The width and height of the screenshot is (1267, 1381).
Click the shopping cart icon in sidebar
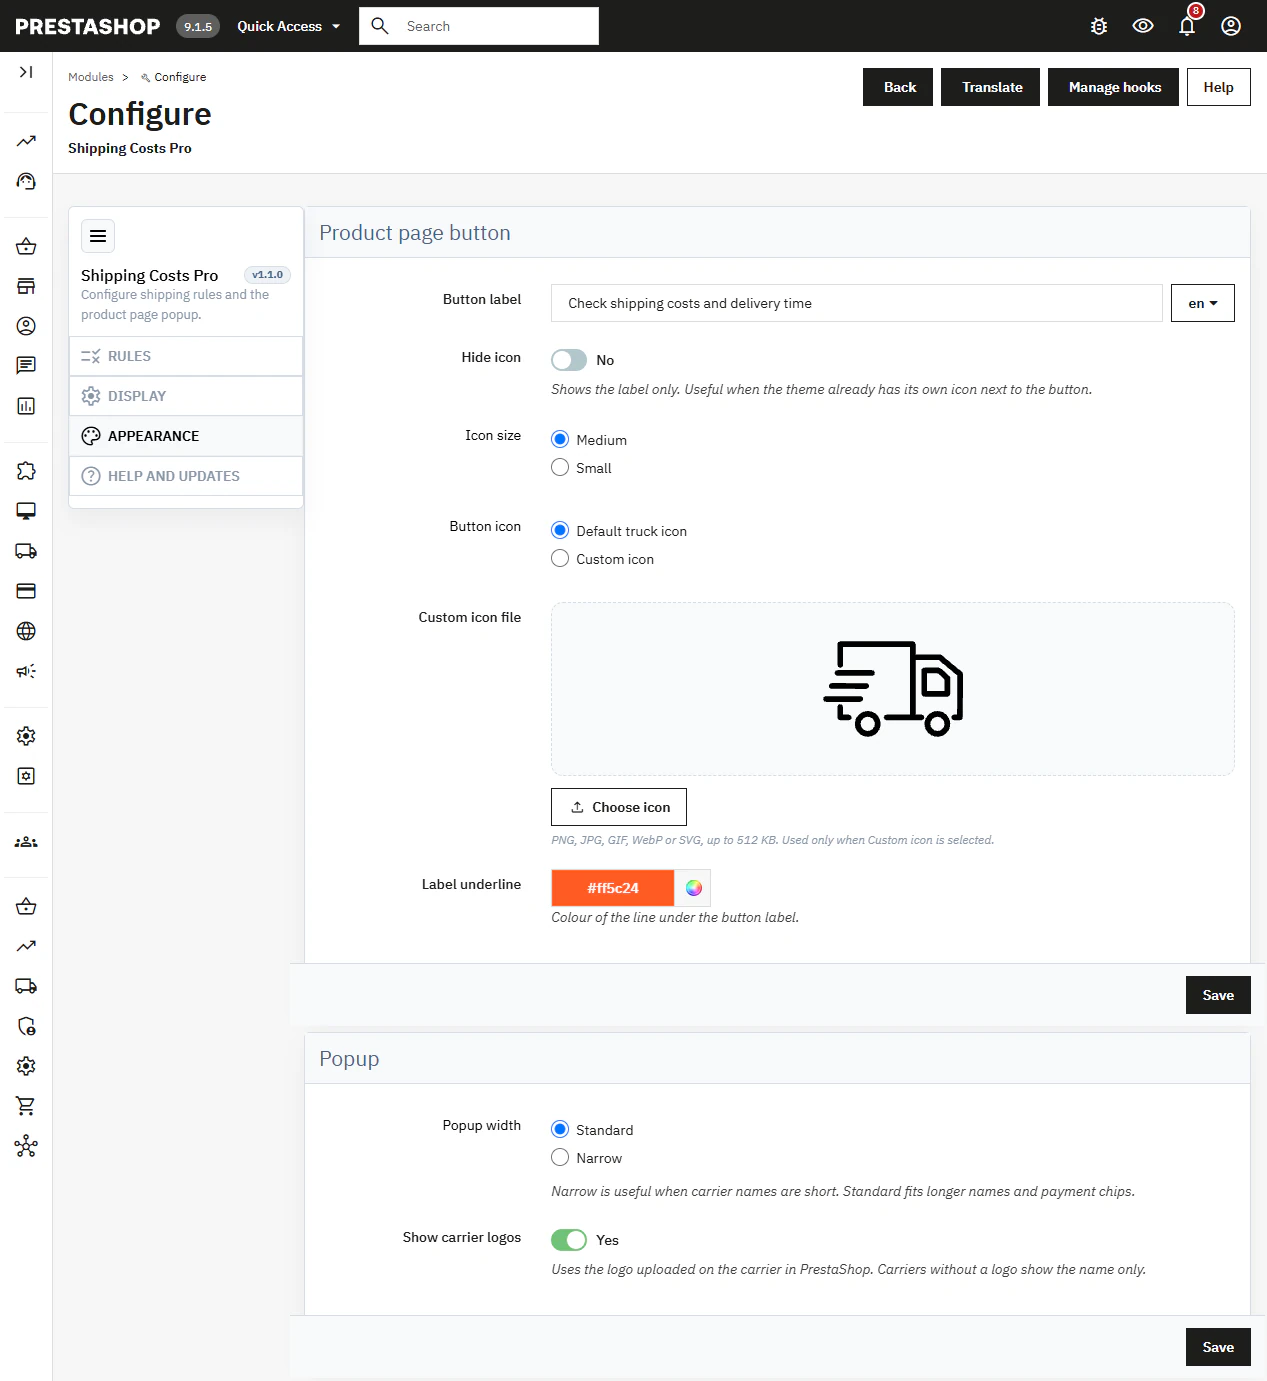26,1106
